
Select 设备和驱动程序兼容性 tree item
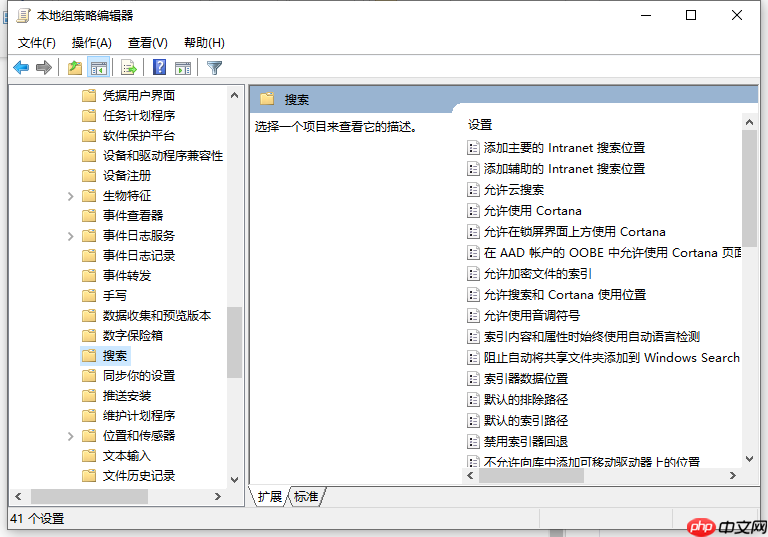point(163,156)
